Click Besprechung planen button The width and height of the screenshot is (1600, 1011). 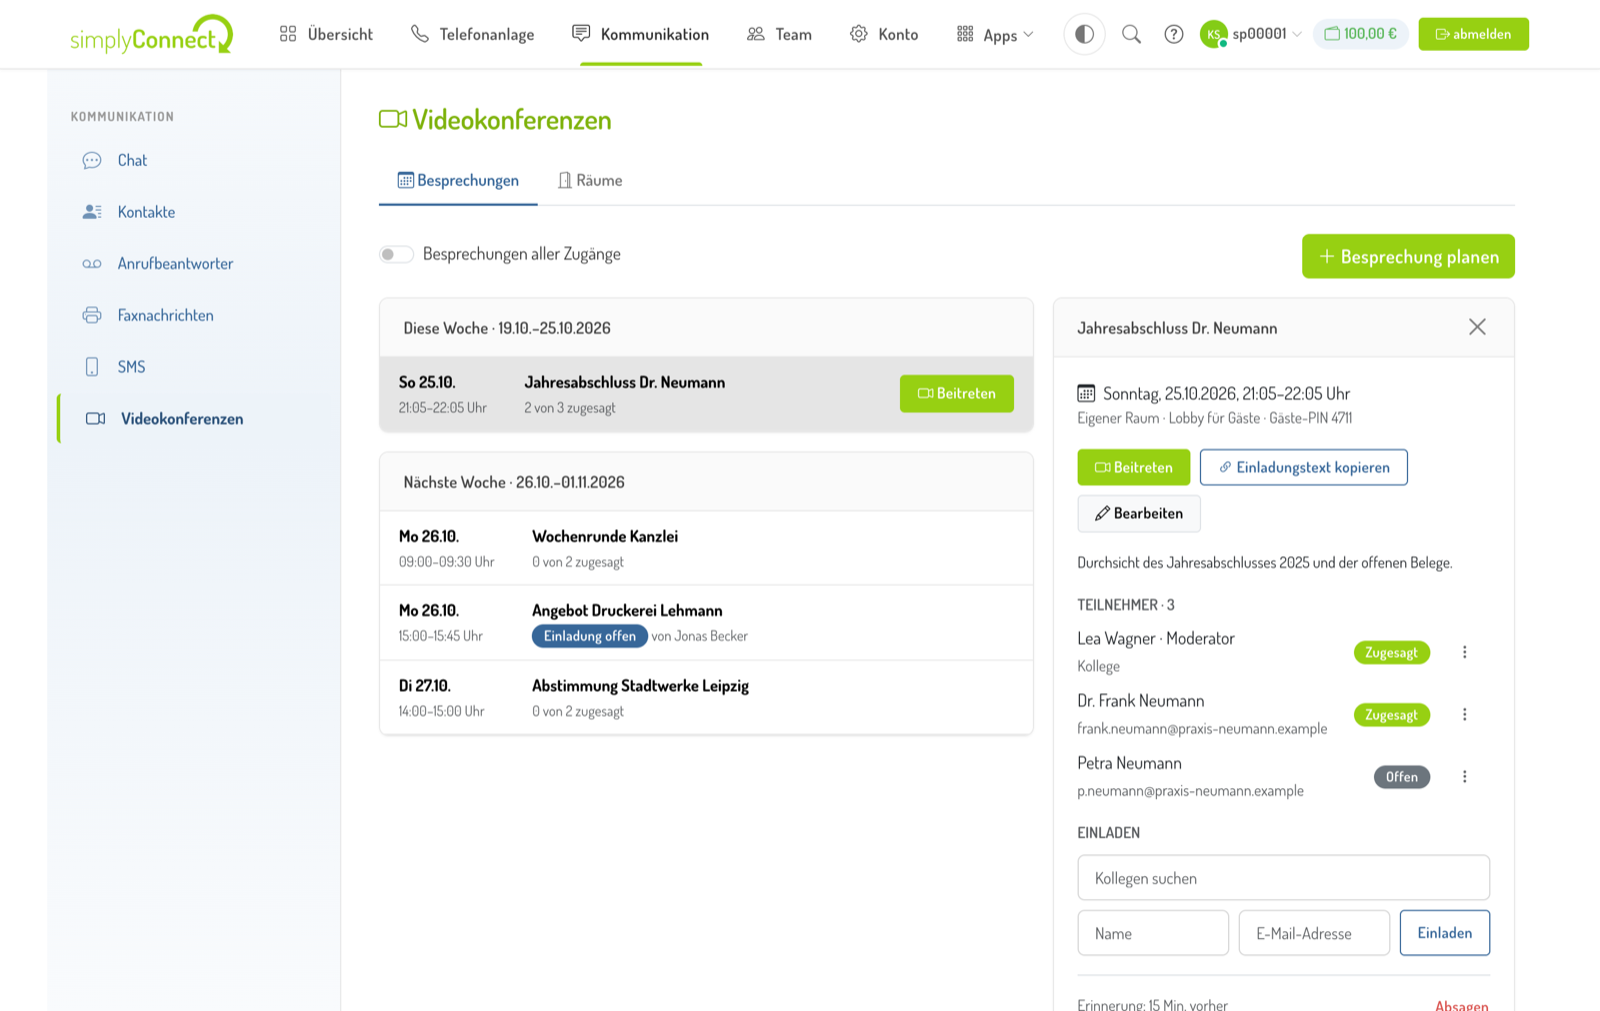click(1408, 257)
